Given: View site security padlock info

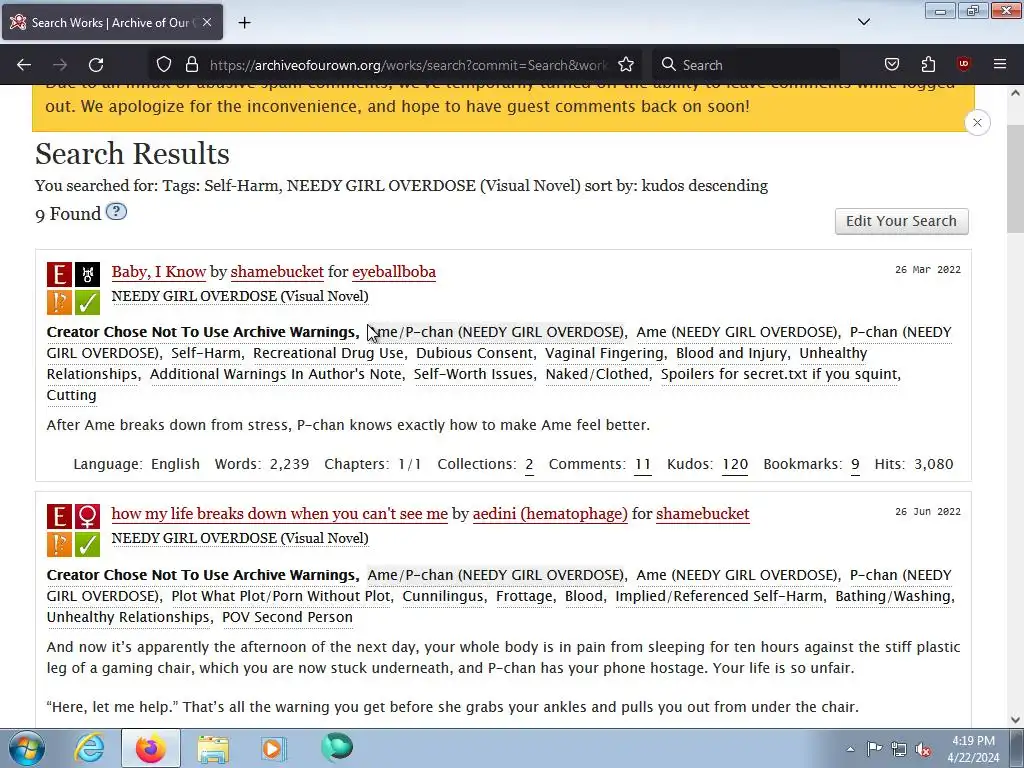Looking at the screenshot, I should pos(191,65).
